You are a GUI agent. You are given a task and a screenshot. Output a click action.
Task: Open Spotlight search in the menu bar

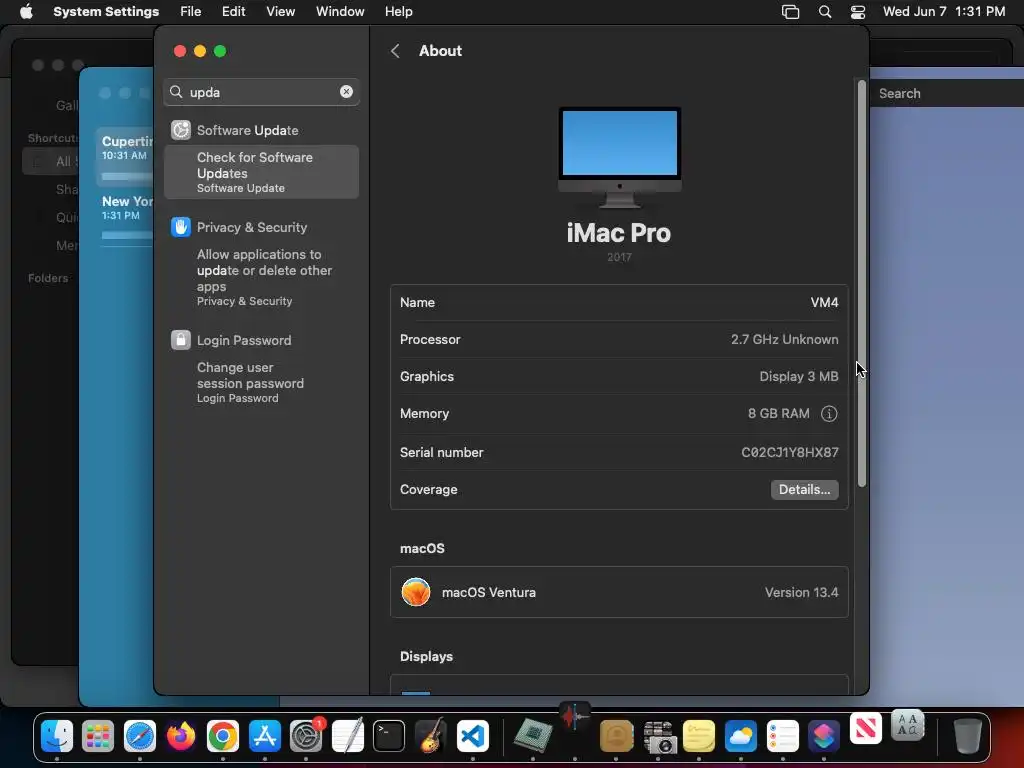click(825, 12)
